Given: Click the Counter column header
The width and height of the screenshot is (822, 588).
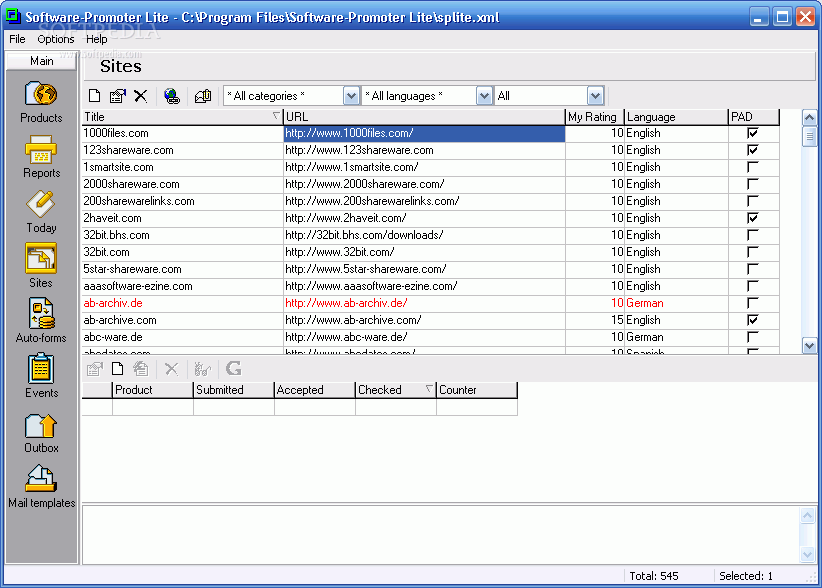Looking at the screenshot, I should pos(477,390).
